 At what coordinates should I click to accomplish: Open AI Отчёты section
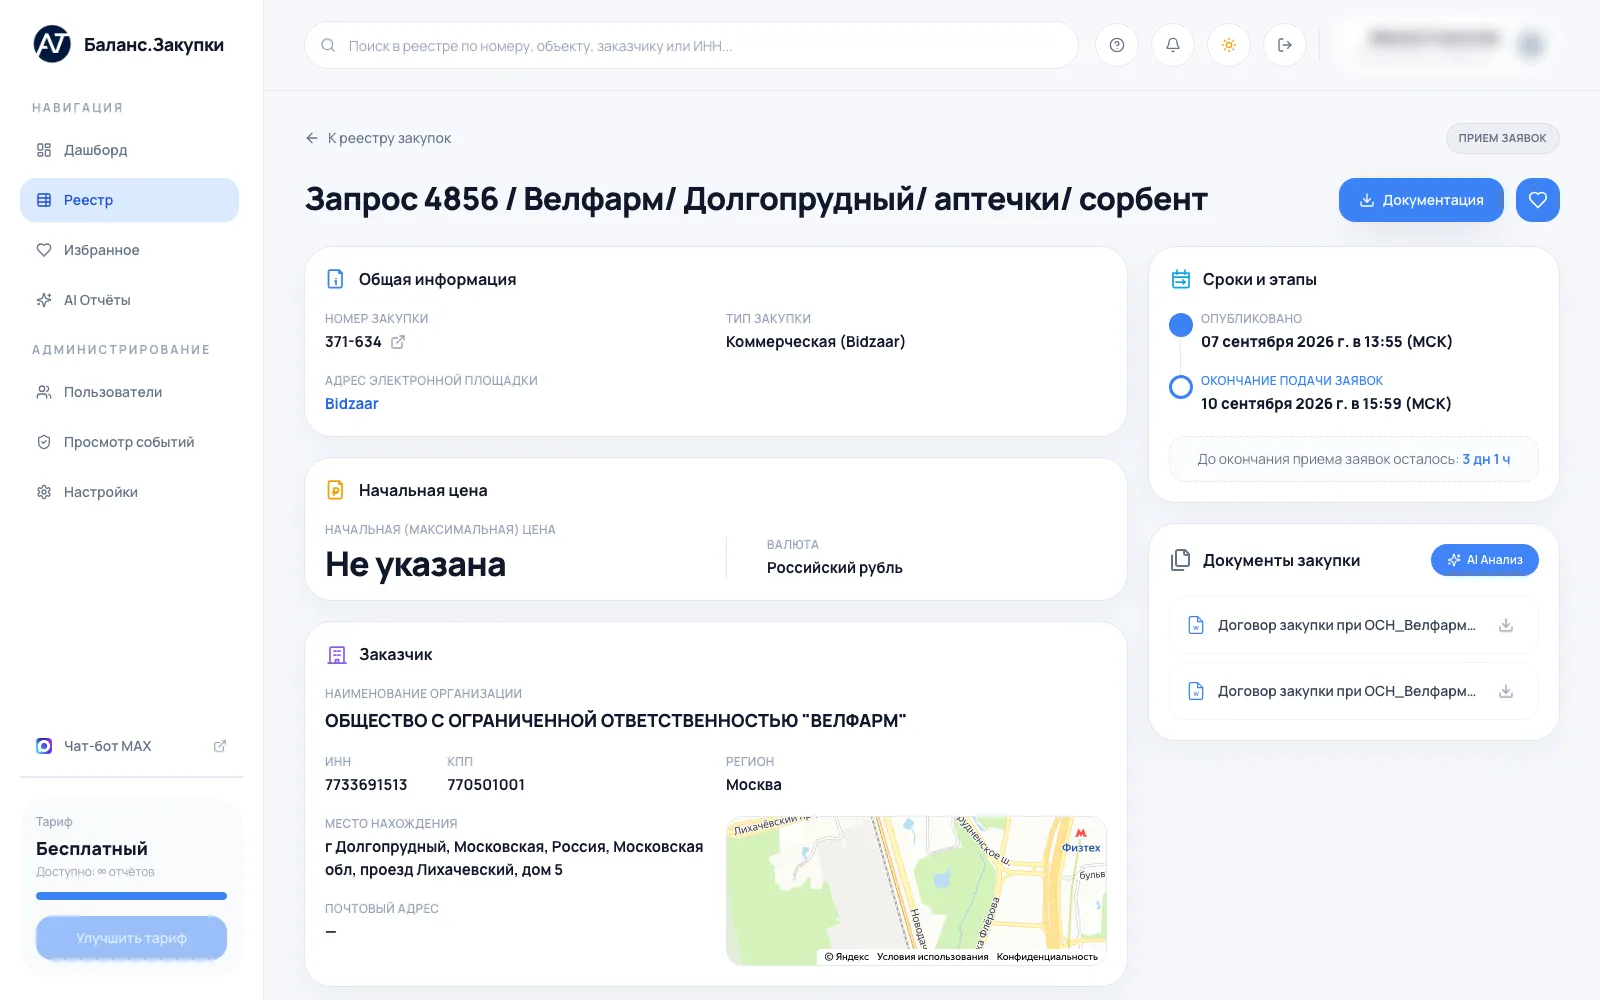coord(129,300)
